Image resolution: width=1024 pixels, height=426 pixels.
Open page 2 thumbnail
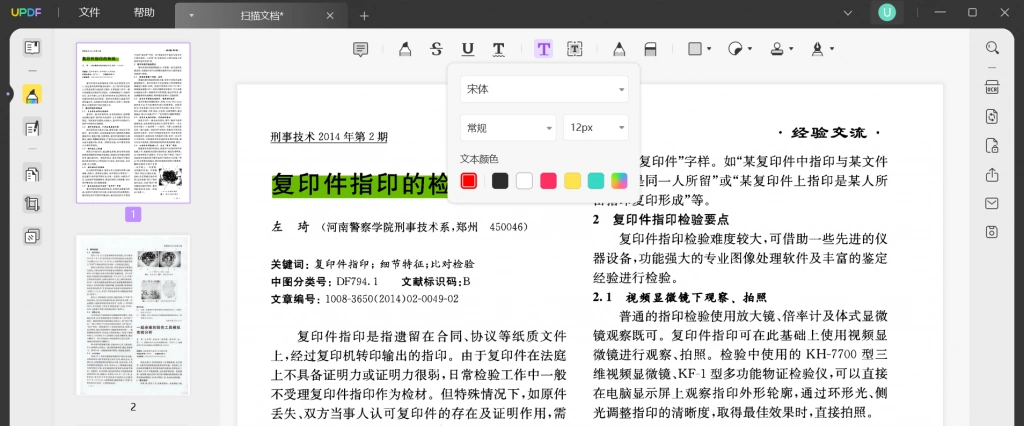point(133,315)
